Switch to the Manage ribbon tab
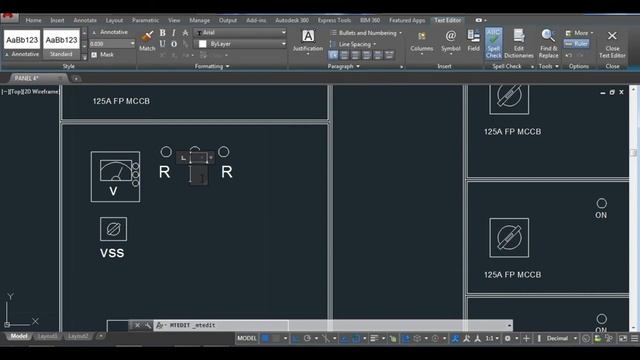This screenshot has height=360, width=640. [199, 20]
